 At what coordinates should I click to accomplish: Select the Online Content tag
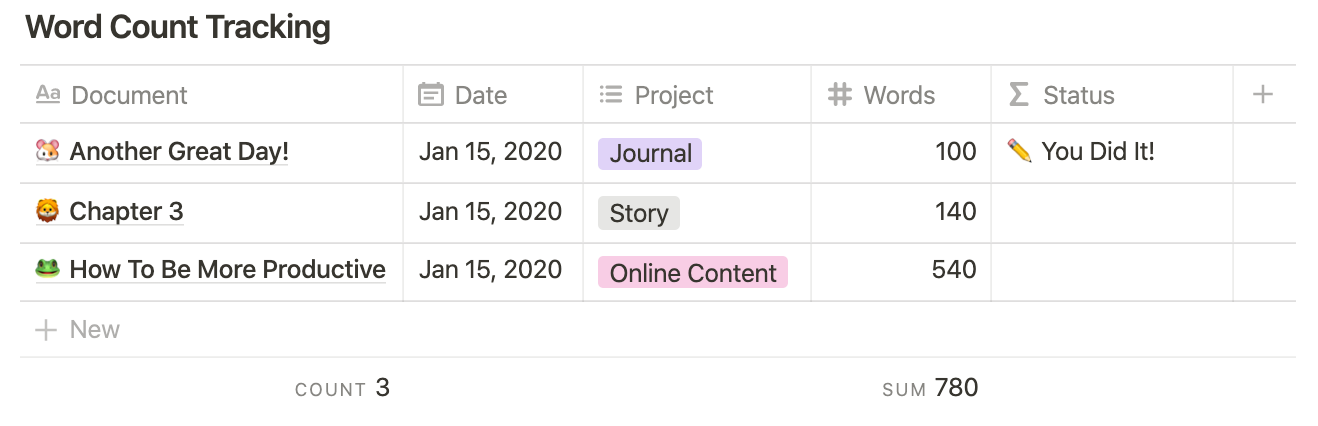click(693, 273)
